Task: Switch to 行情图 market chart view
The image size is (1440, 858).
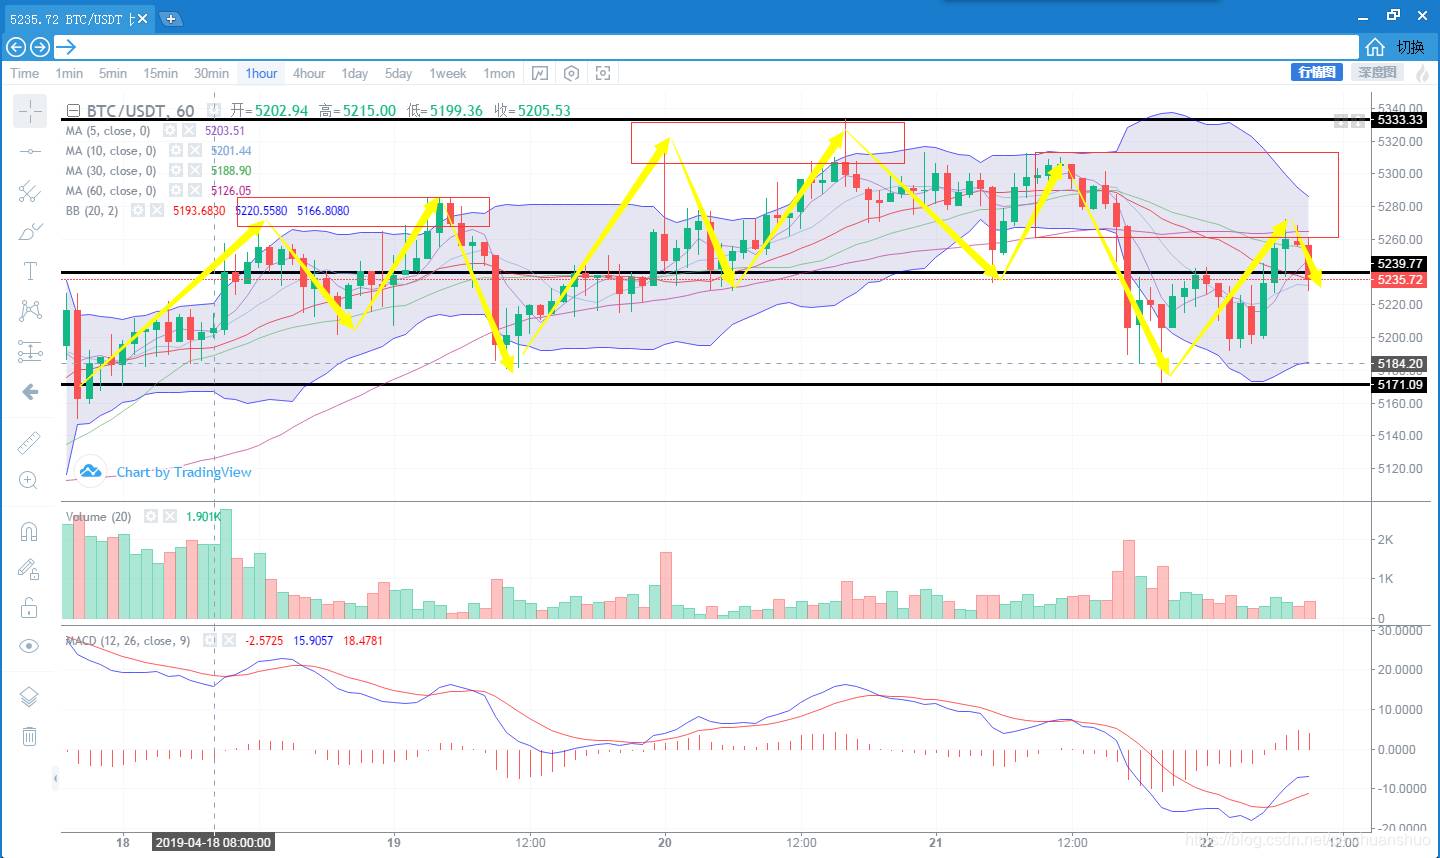Action: (x=1317, y=72)
